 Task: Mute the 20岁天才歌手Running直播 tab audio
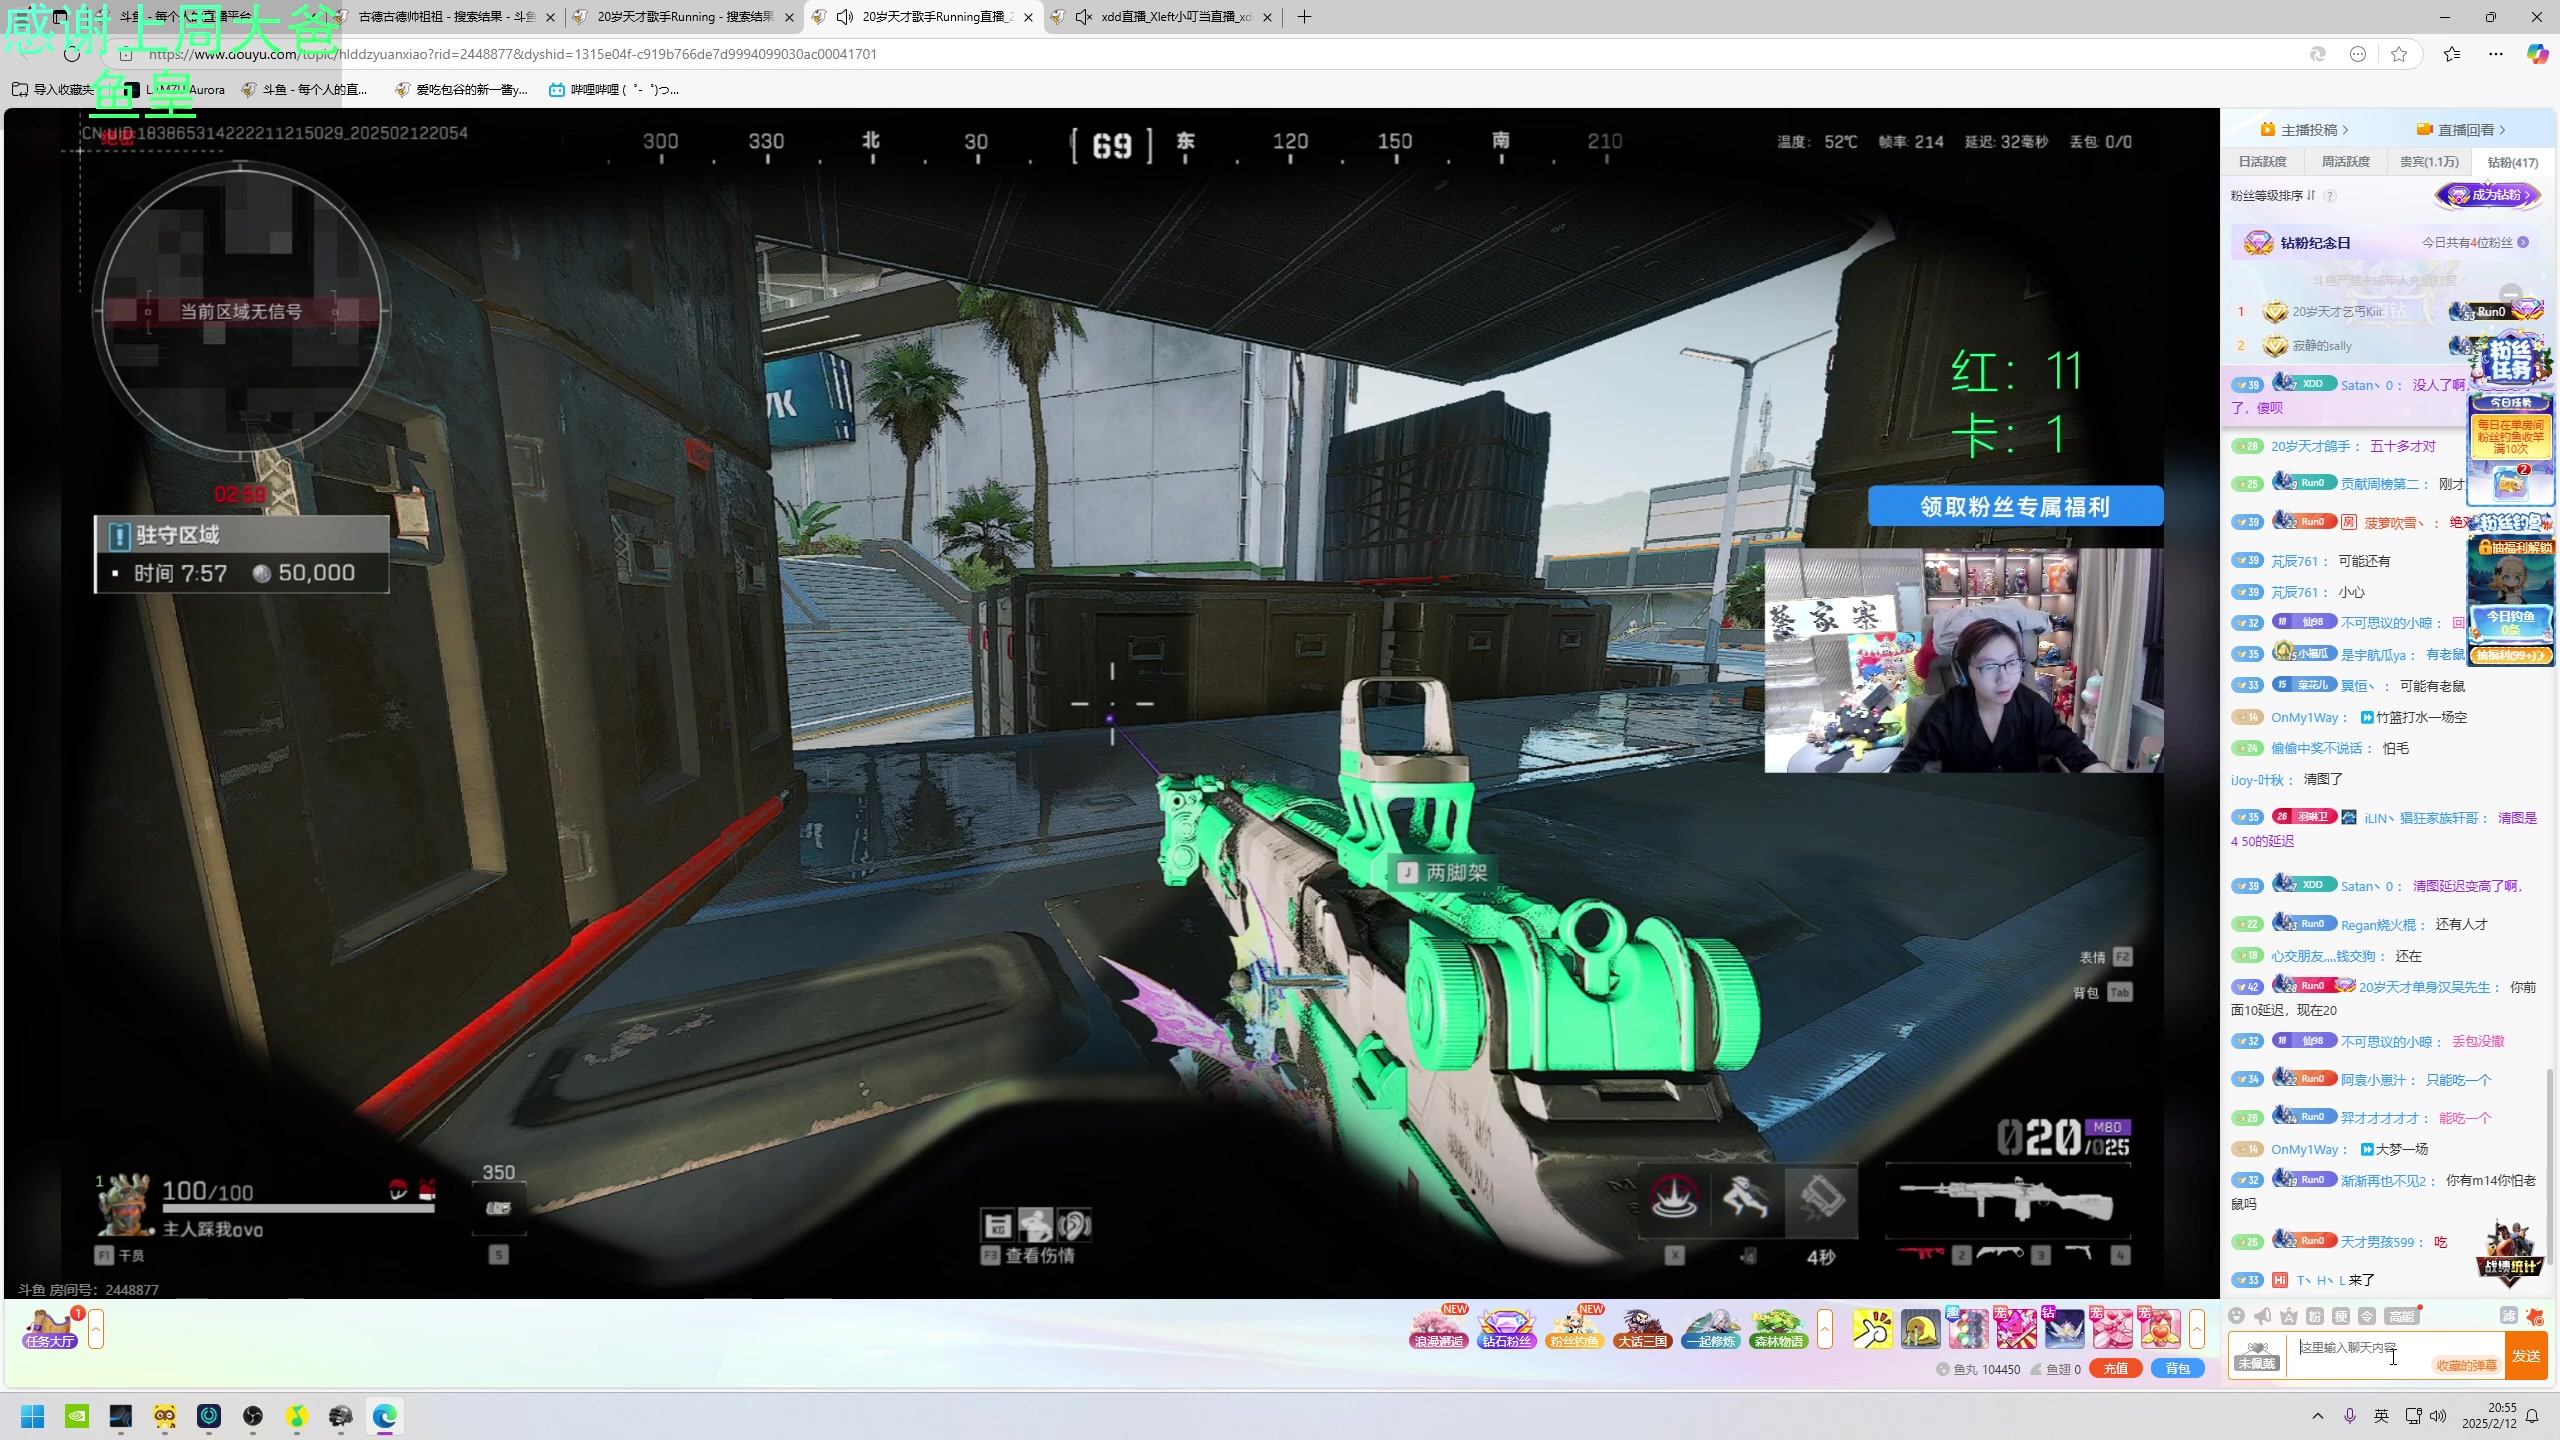[845, 17]
